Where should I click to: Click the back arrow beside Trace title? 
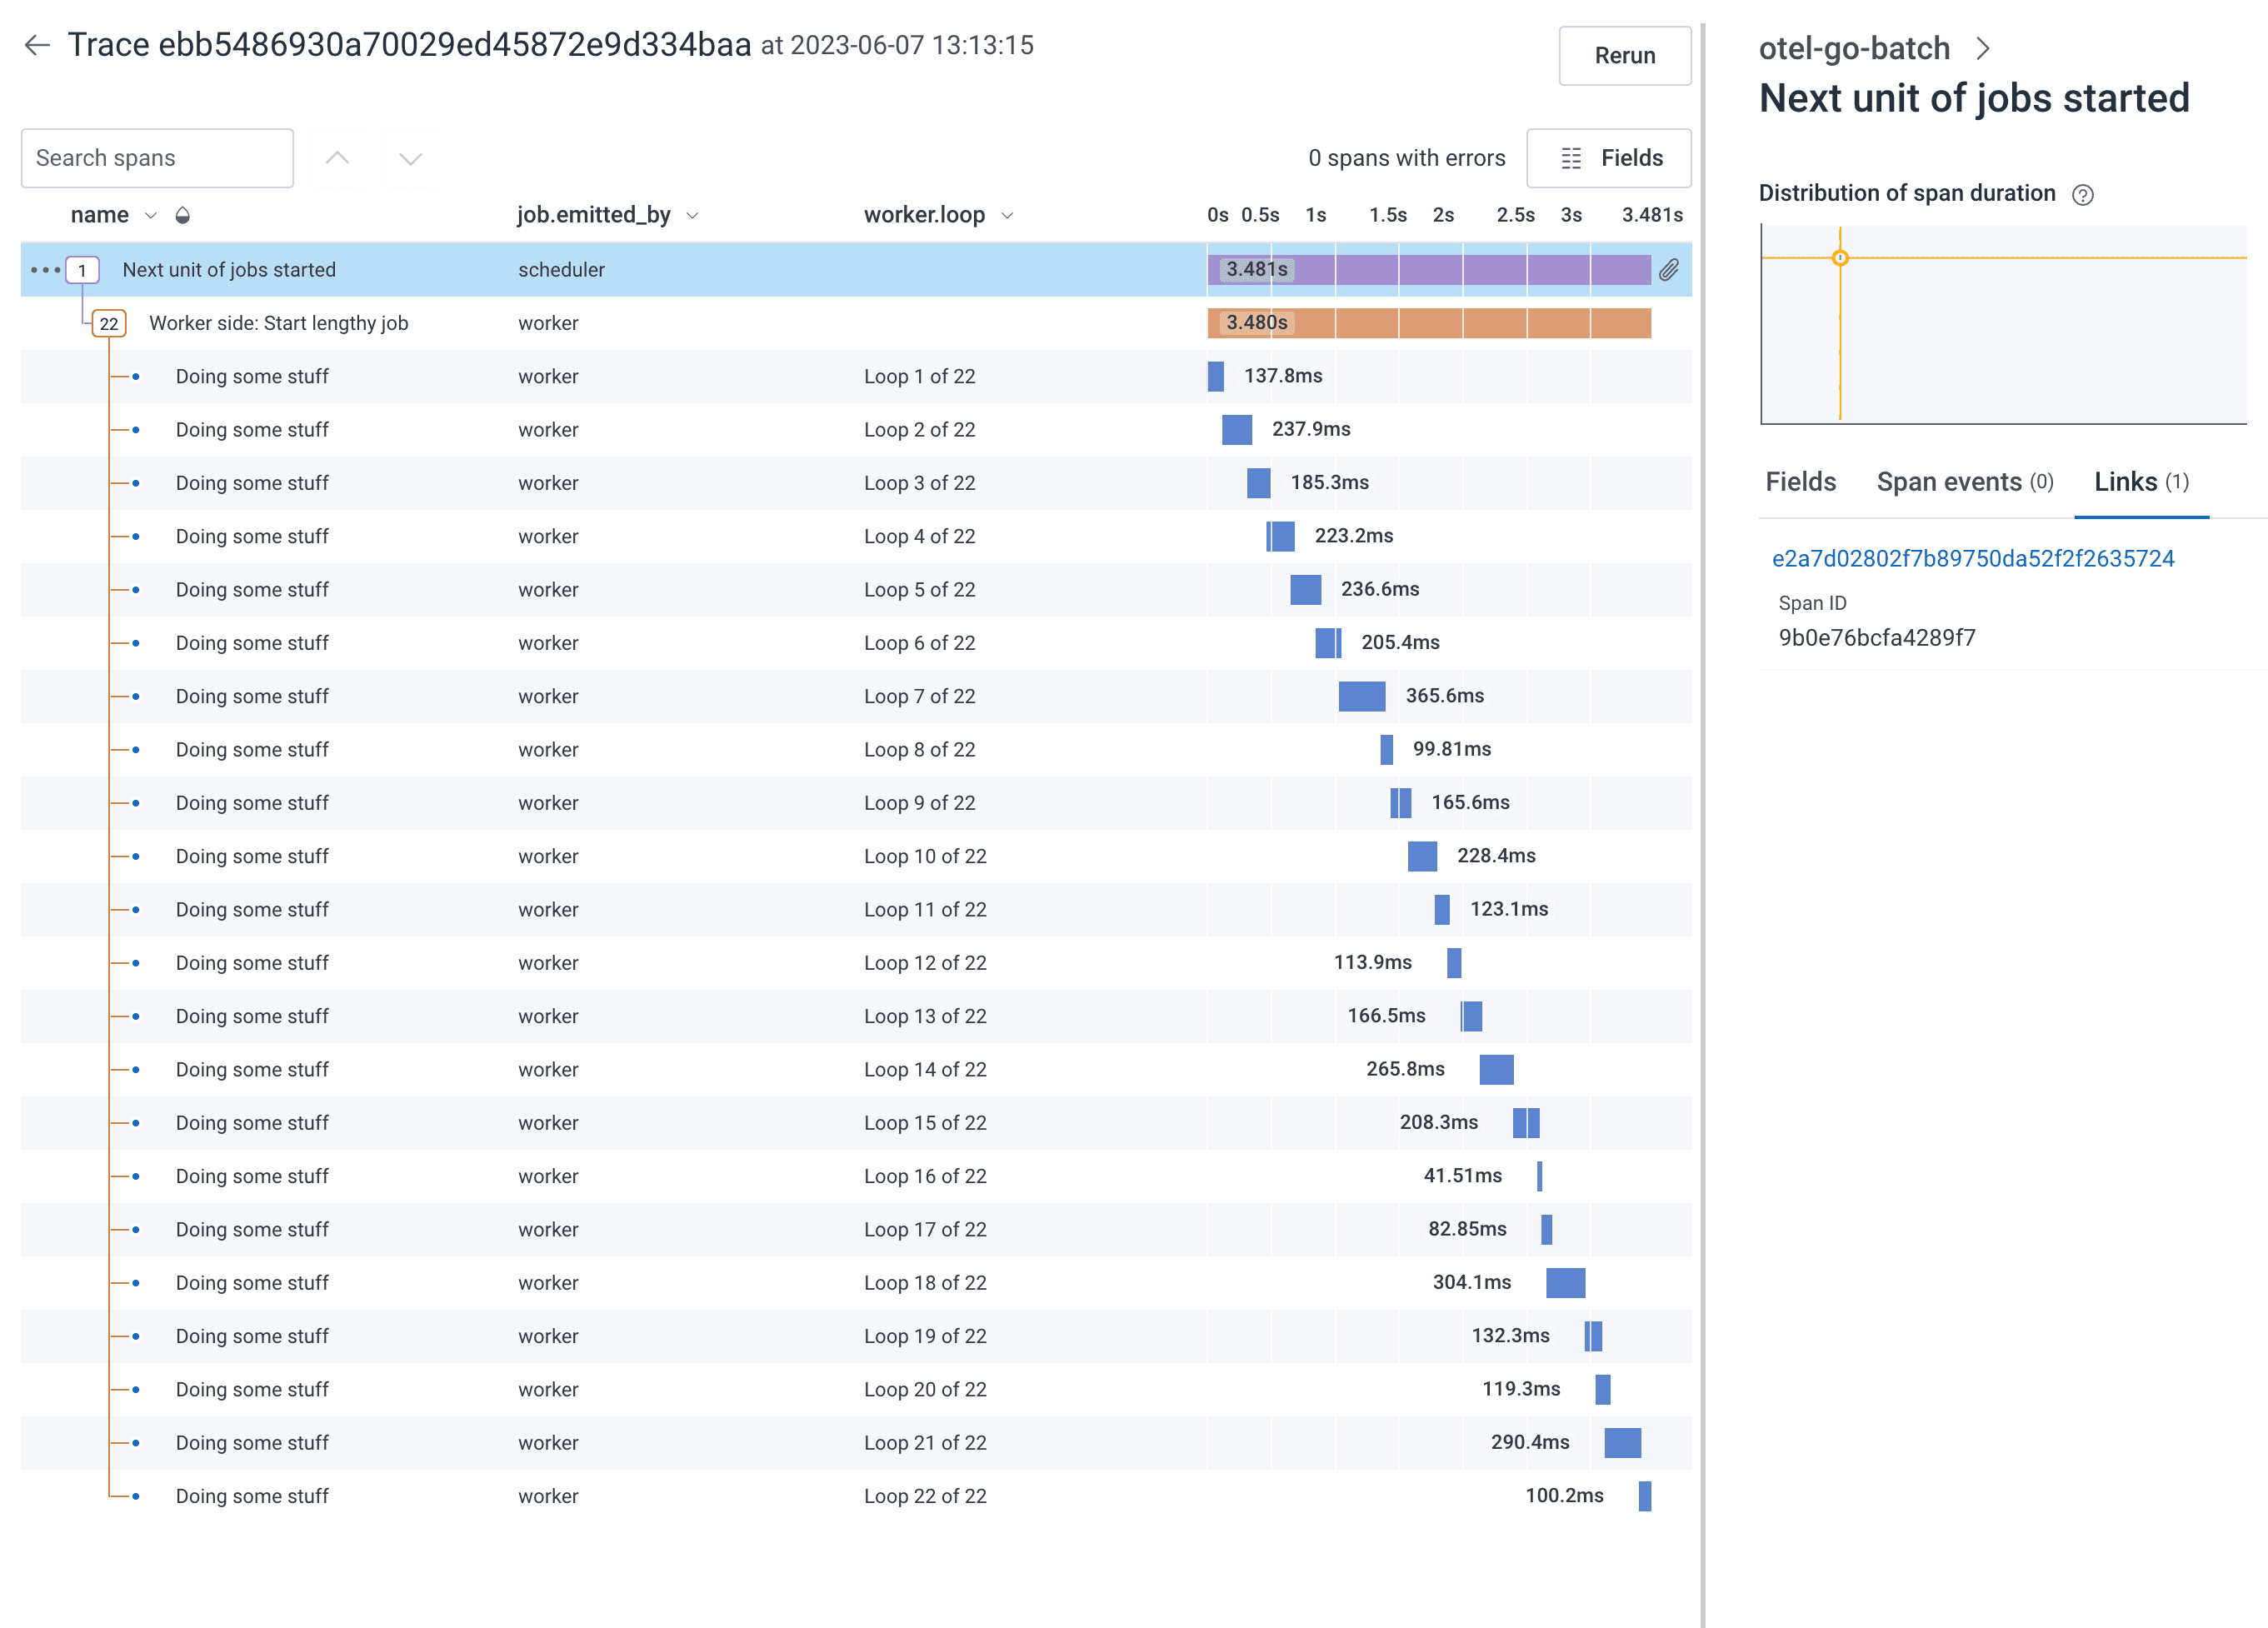click(37, 45)
